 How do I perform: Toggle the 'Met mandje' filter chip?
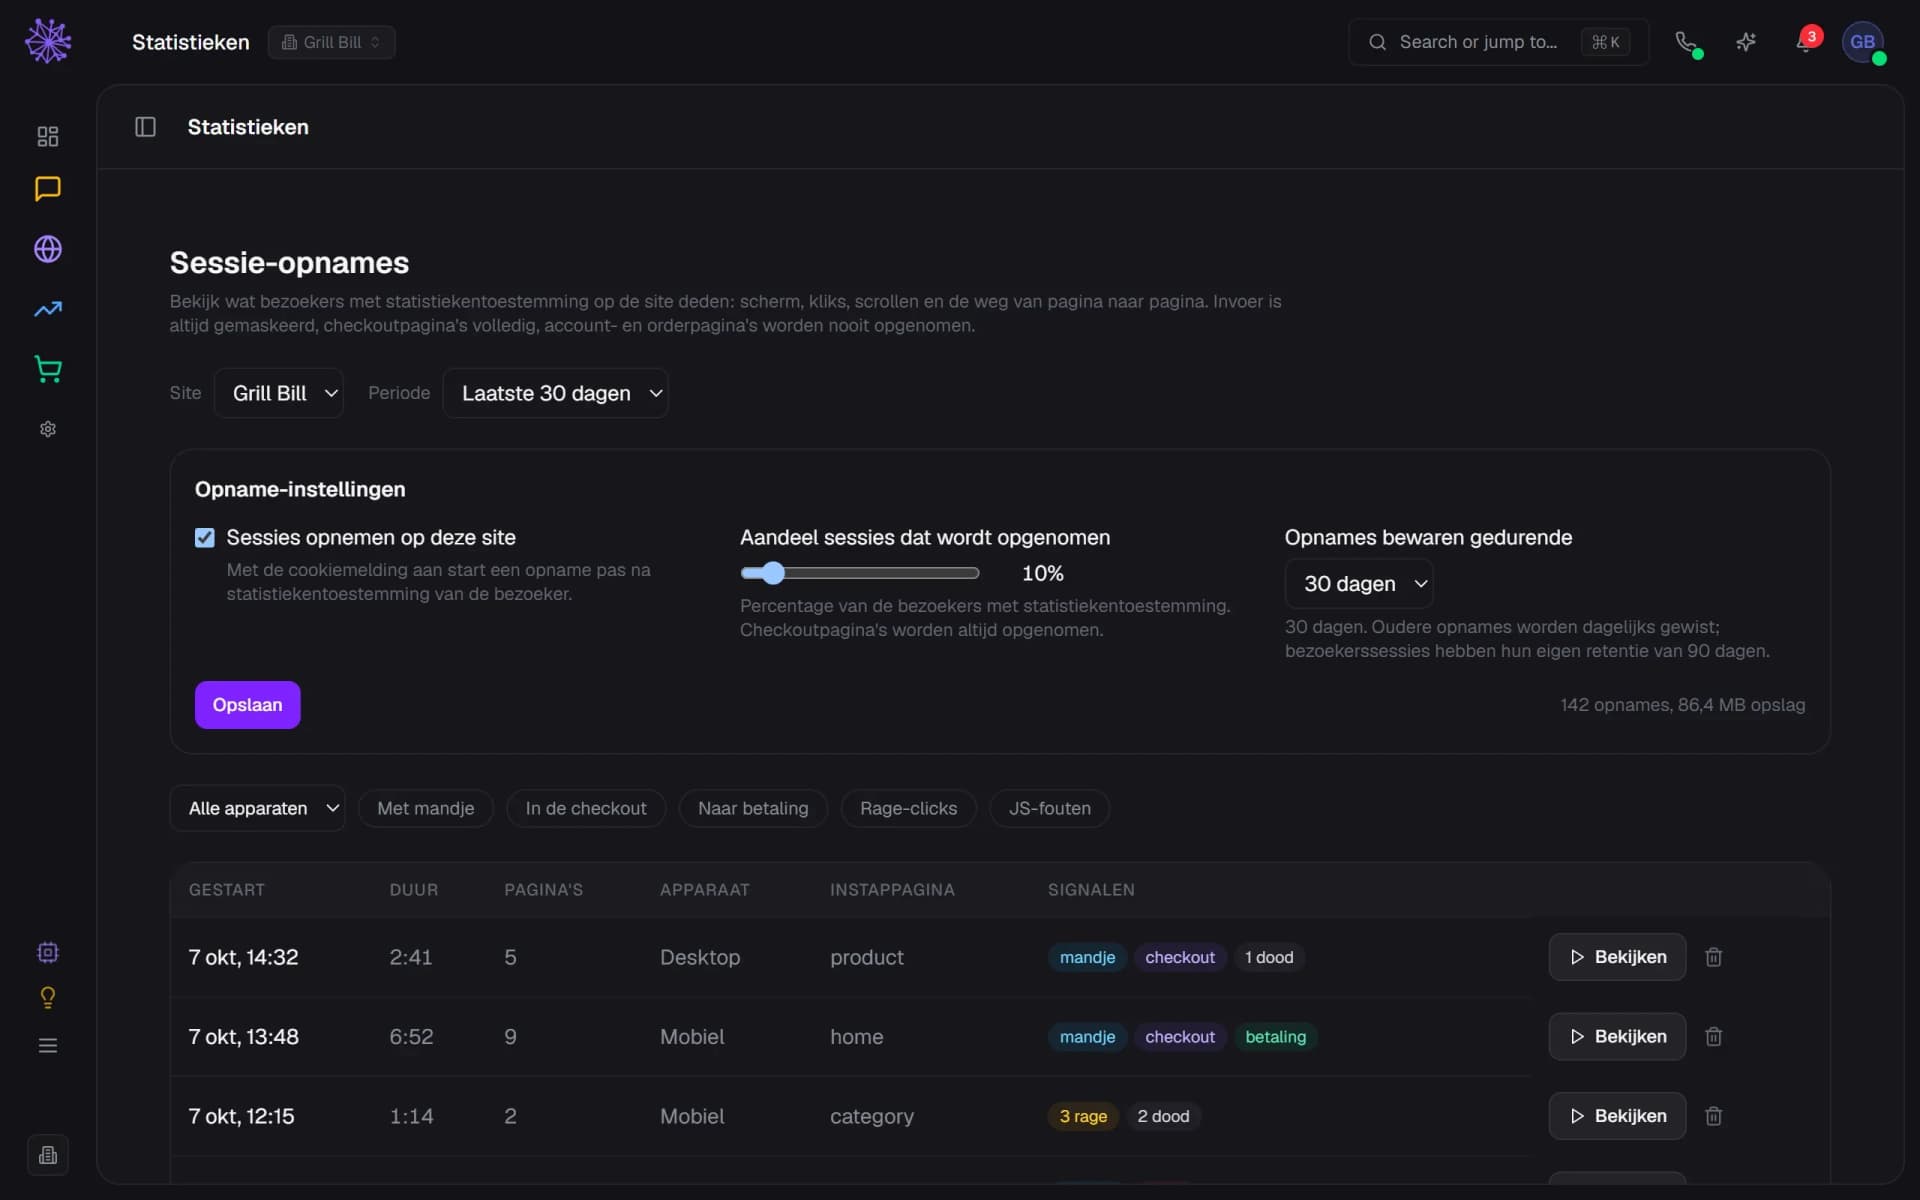pyautogui.click(x=426, y=808)
